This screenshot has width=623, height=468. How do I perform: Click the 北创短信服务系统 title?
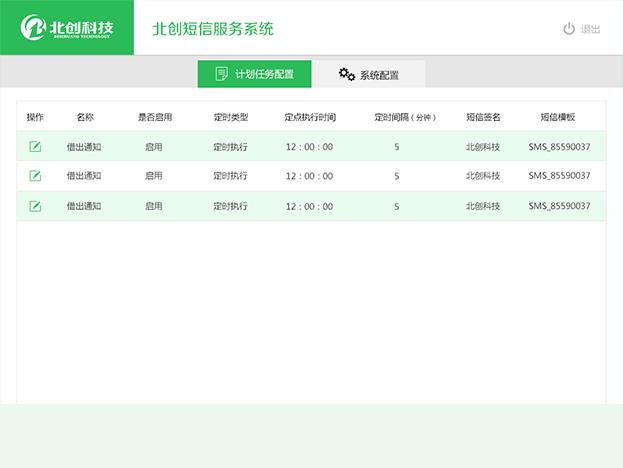pyautogui.click(x=212, y=29)
